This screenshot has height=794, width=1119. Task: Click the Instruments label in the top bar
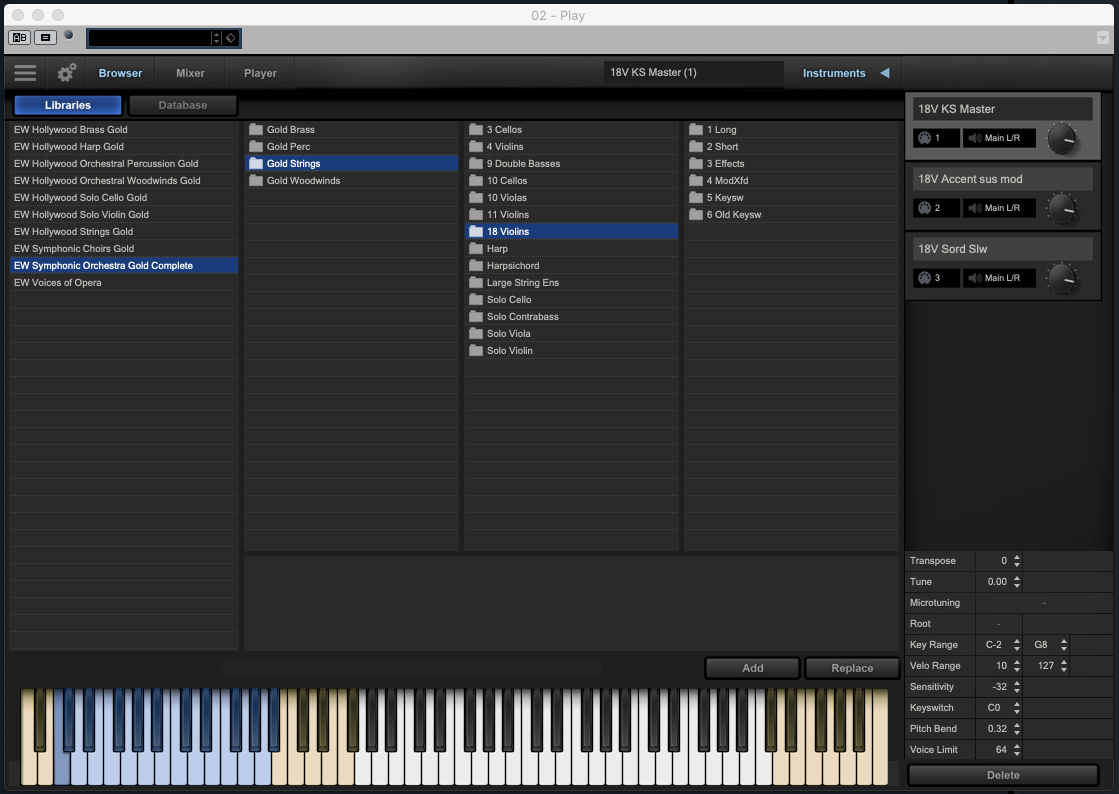[834, 73]
